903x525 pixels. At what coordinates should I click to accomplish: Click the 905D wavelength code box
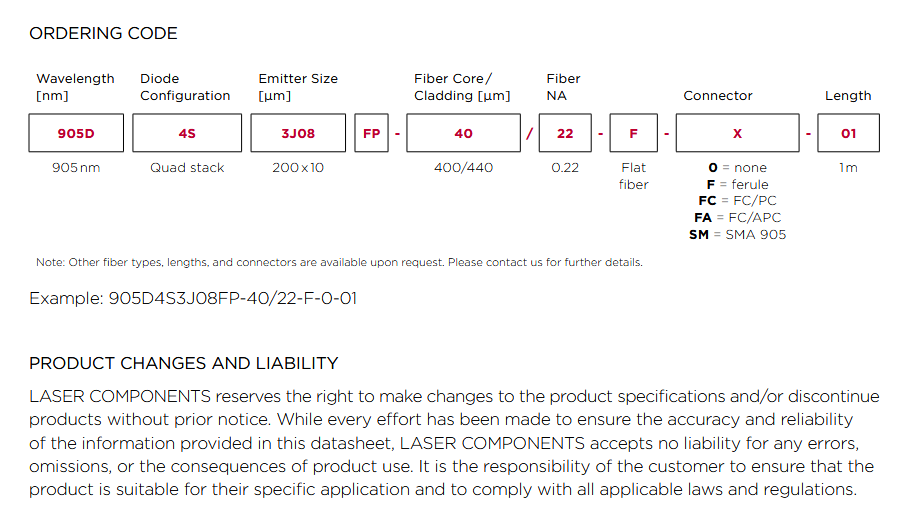coord(76,133)
